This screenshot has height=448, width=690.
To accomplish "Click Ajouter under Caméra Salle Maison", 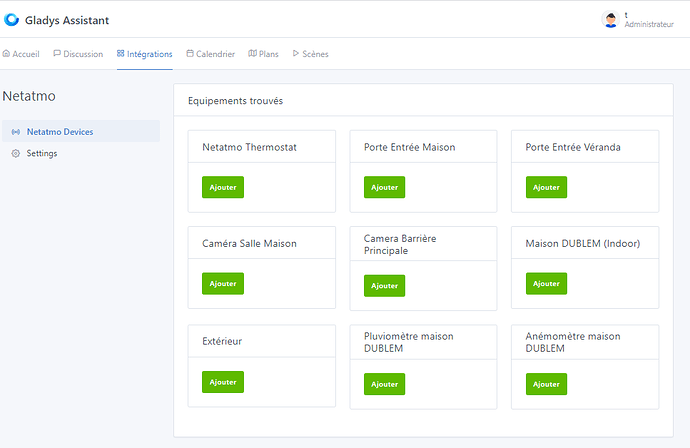I will pos(223,283).
